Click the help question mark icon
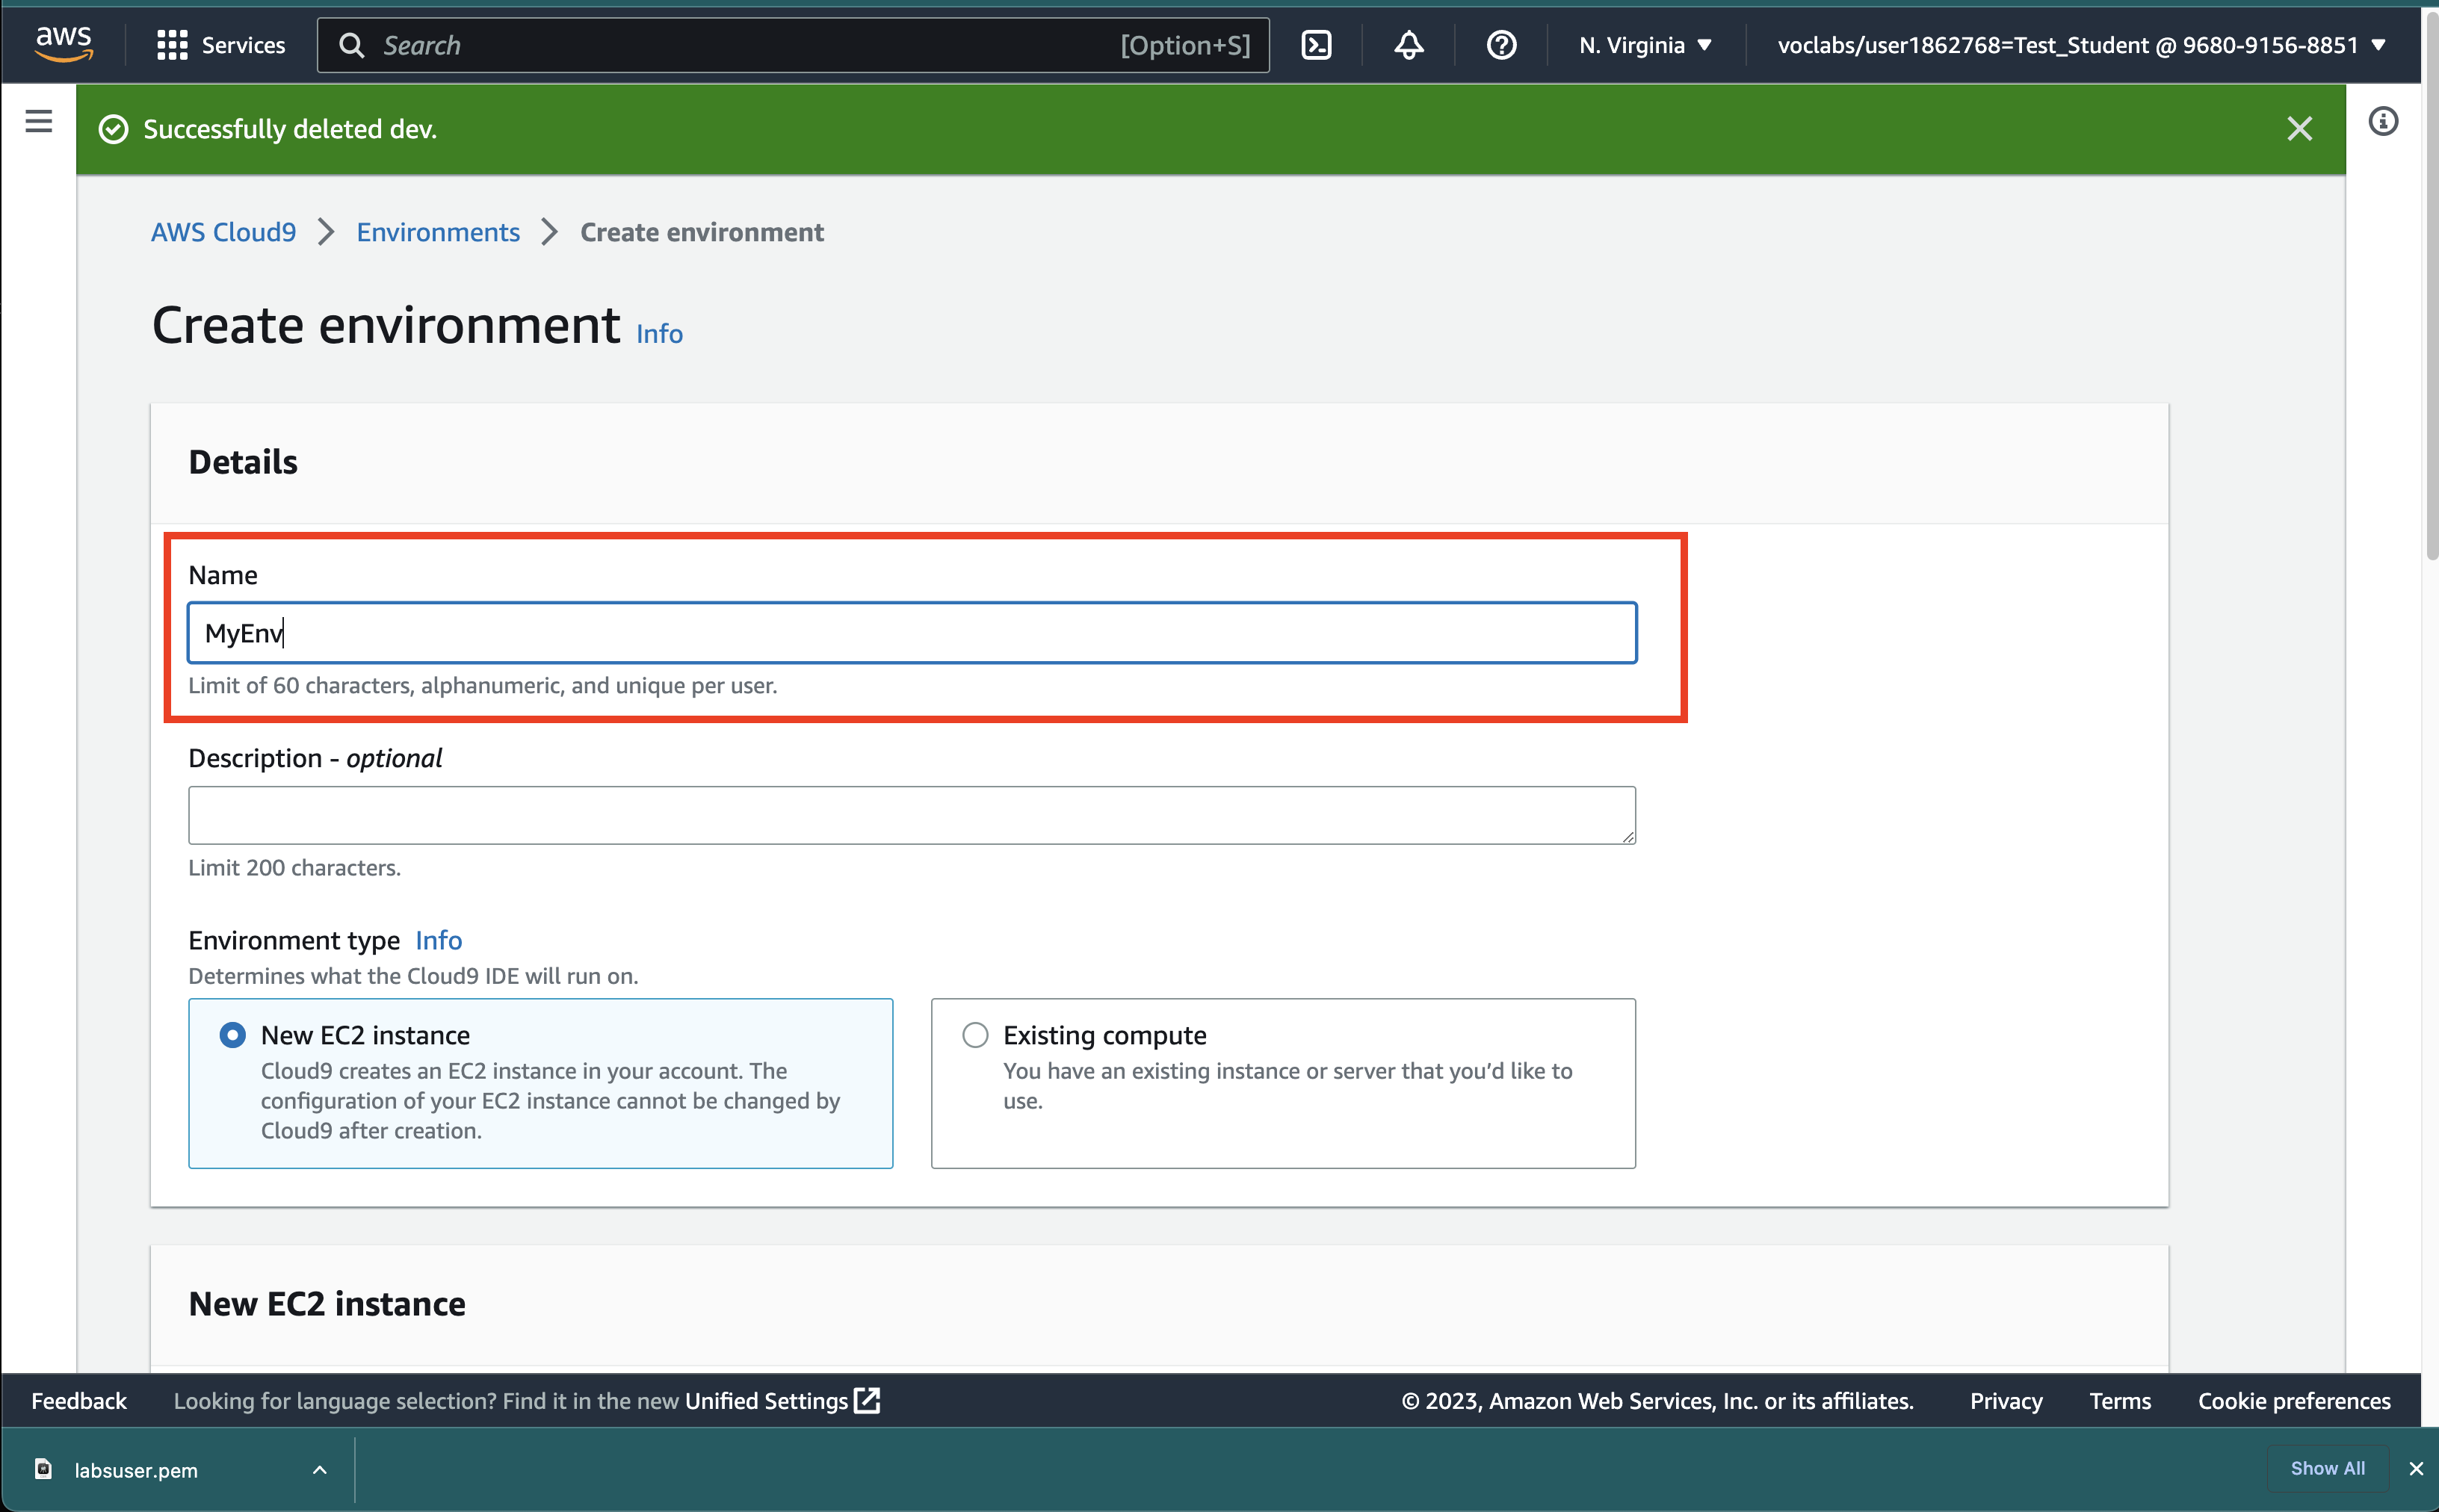Viewport: 2439px width, 1512px height. [x=1501, y=45]
